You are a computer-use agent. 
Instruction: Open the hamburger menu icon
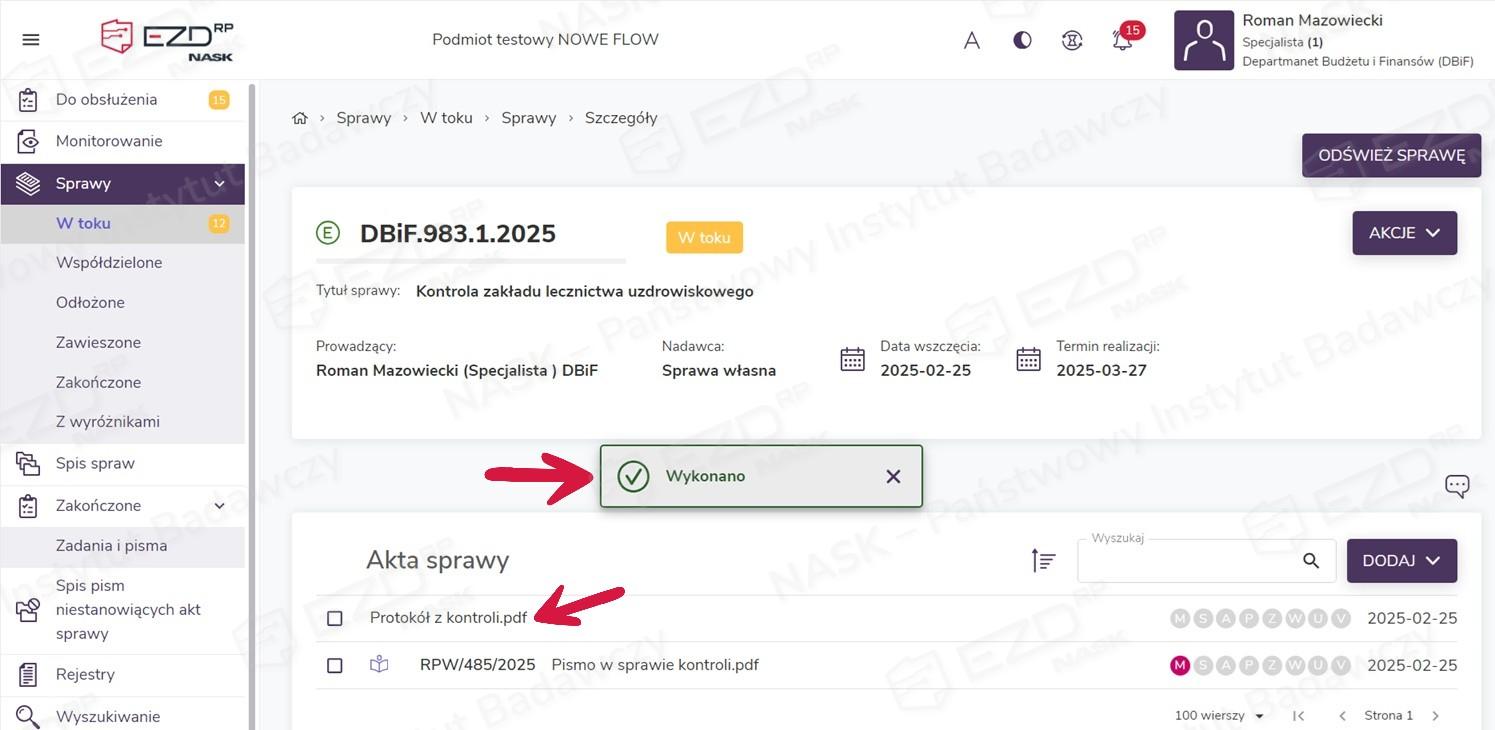point(31,40)
